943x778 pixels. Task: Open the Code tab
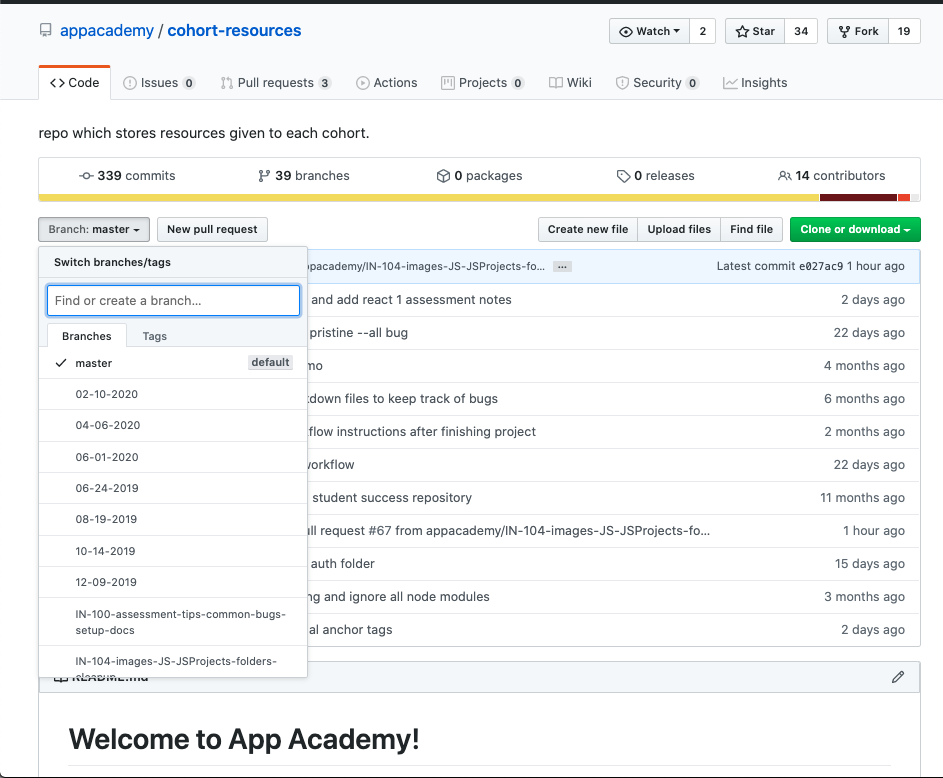coord(75,83)
